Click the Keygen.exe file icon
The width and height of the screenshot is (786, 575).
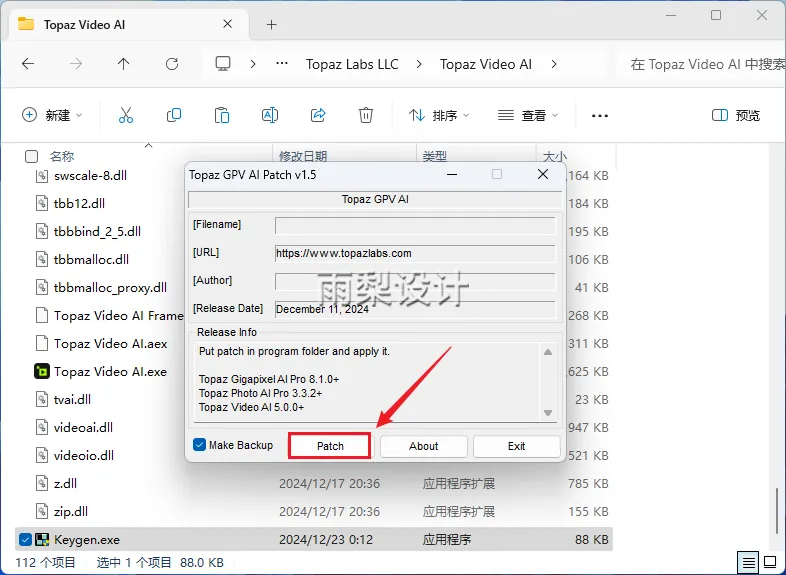[42, 539]
